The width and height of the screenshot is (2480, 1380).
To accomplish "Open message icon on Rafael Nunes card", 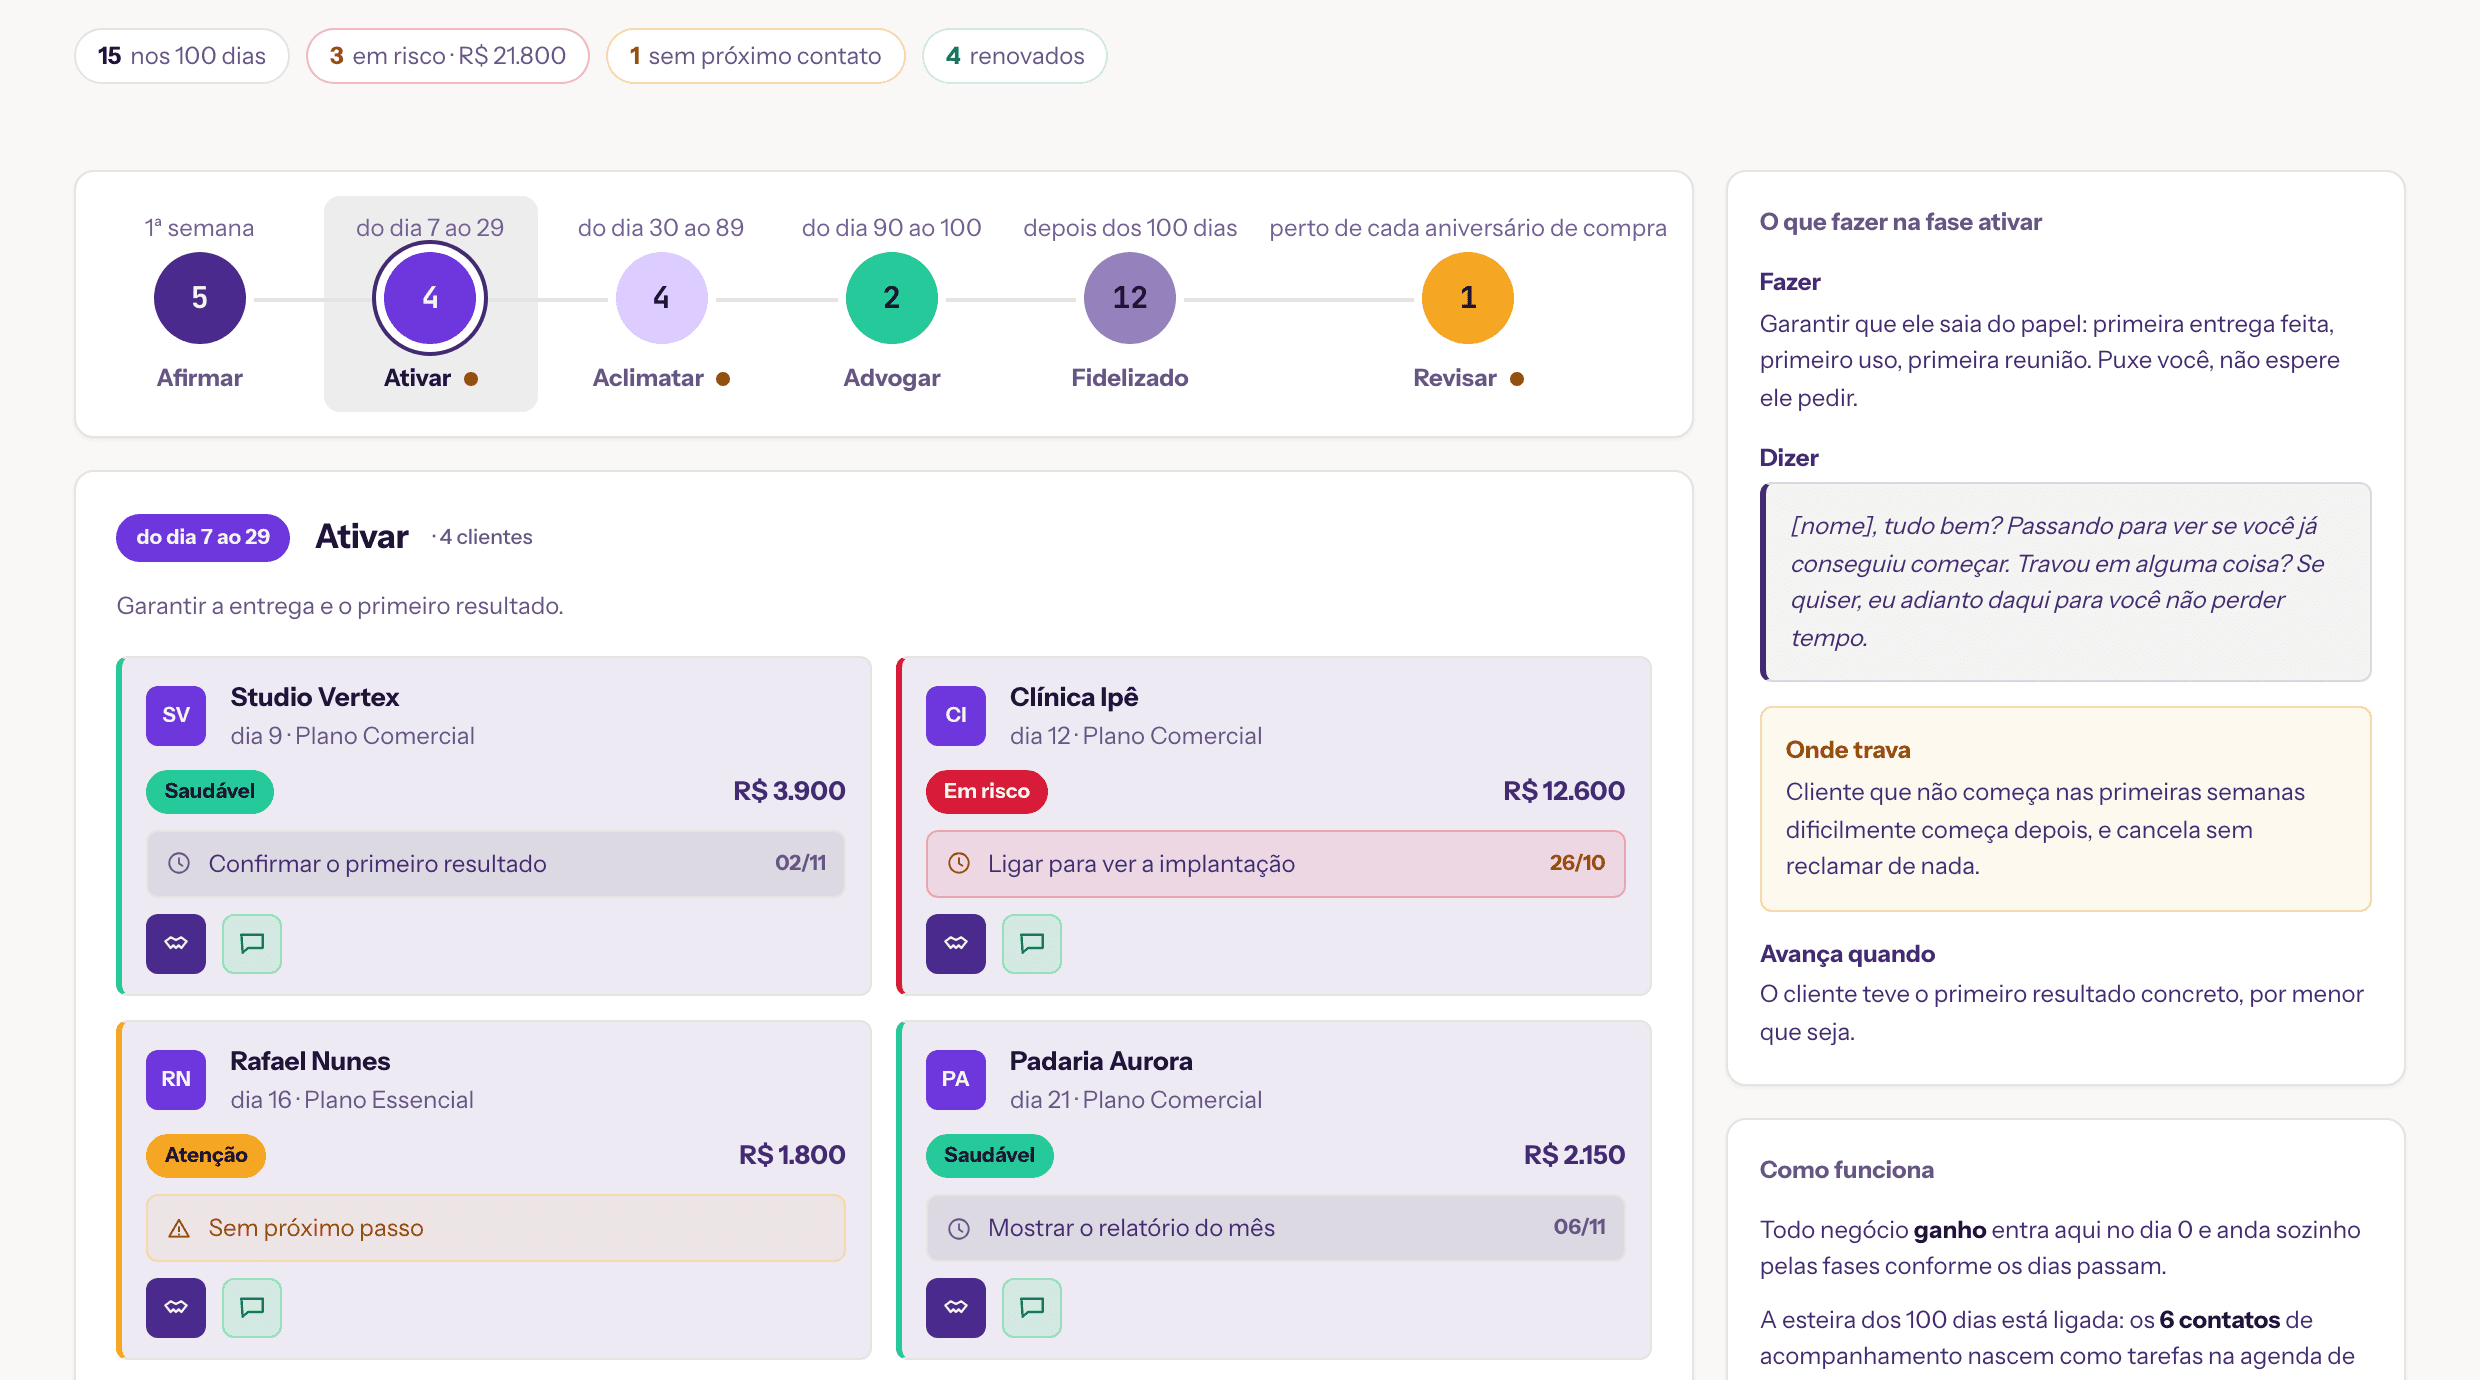I will (x=252, y=1307).
